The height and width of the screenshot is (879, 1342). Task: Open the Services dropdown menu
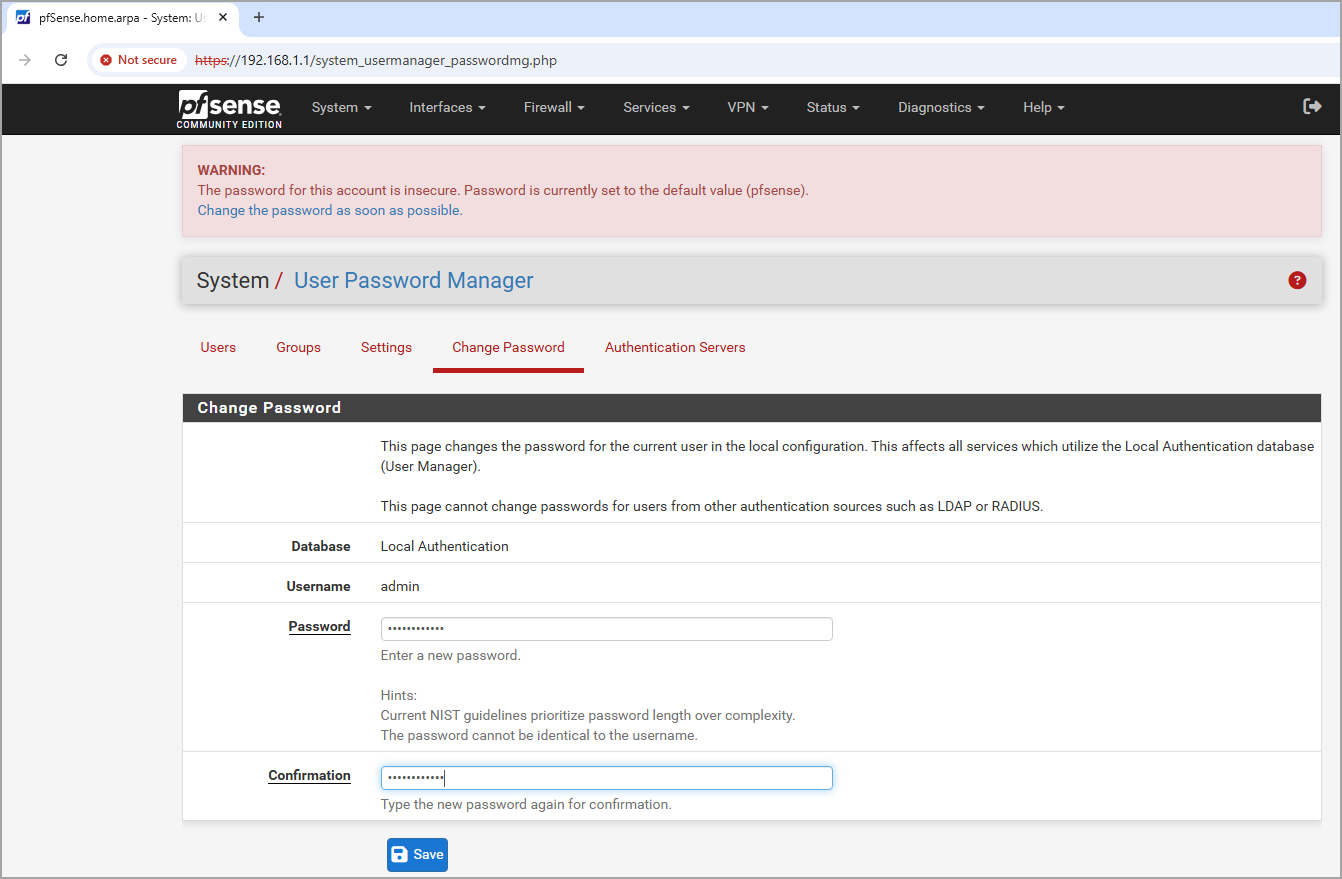(x=656, y=107)
